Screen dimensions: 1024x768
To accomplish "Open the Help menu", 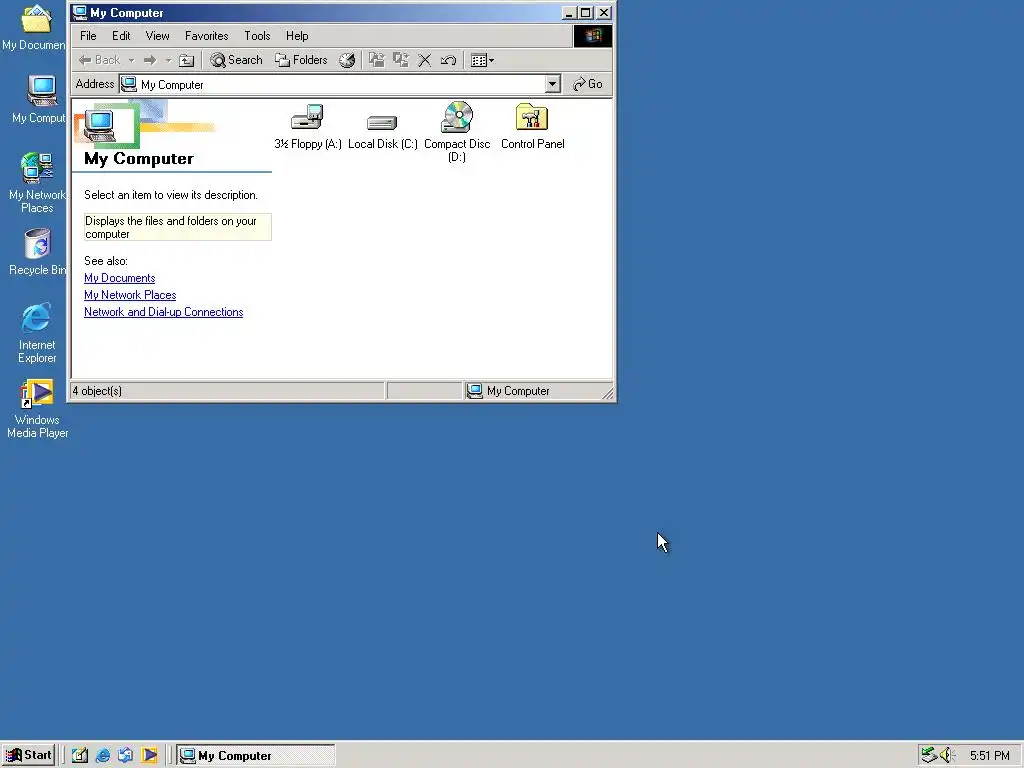I will (x=297, y=36).
